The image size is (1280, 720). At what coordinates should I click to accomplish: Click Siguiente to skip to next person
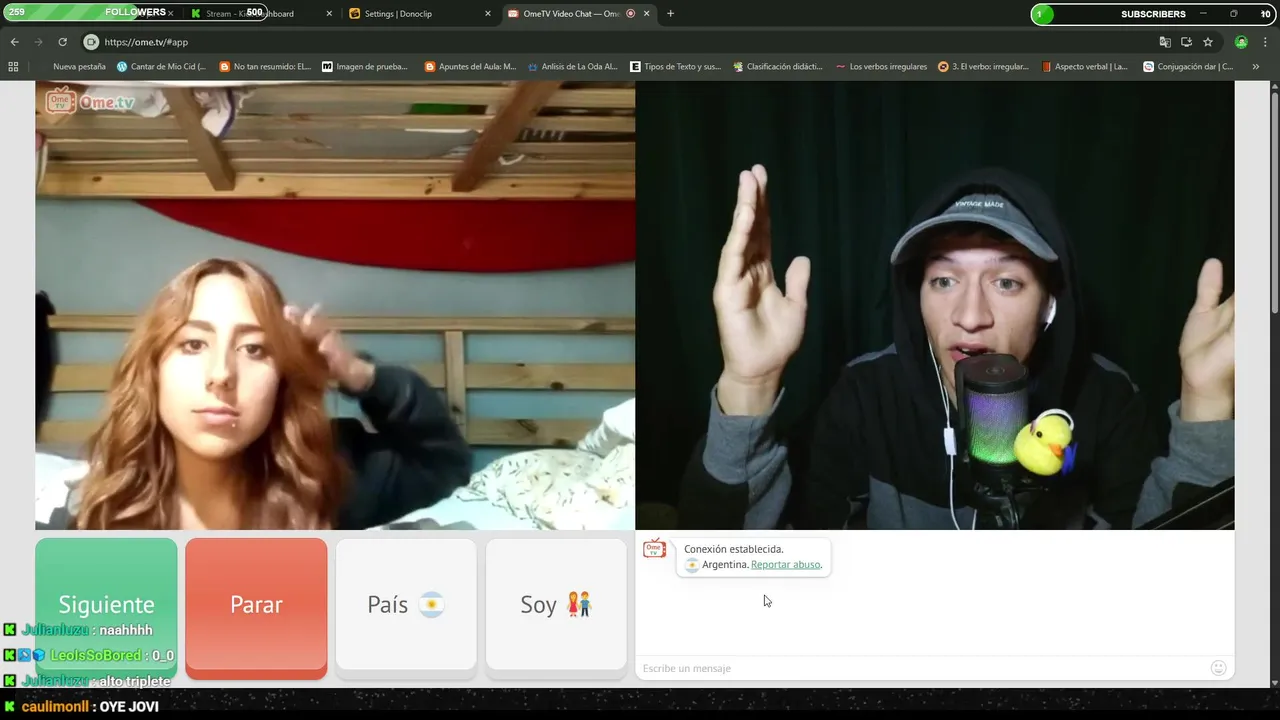(x=106, y=605)
